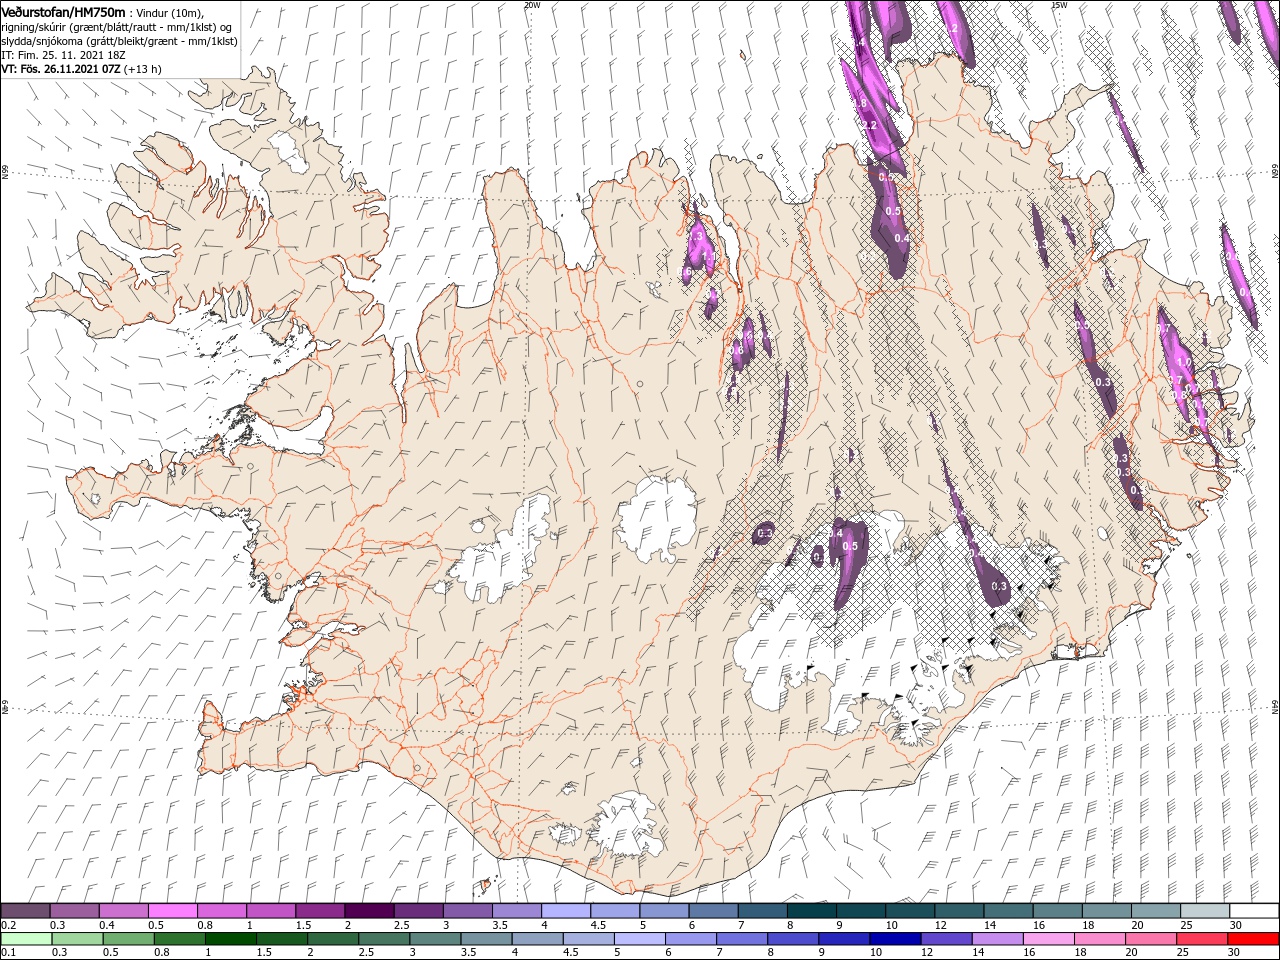The image size is (1280, 960).
Task: Click the 'slydda/snjókoma' legend description line
Action: pos(119,41)
